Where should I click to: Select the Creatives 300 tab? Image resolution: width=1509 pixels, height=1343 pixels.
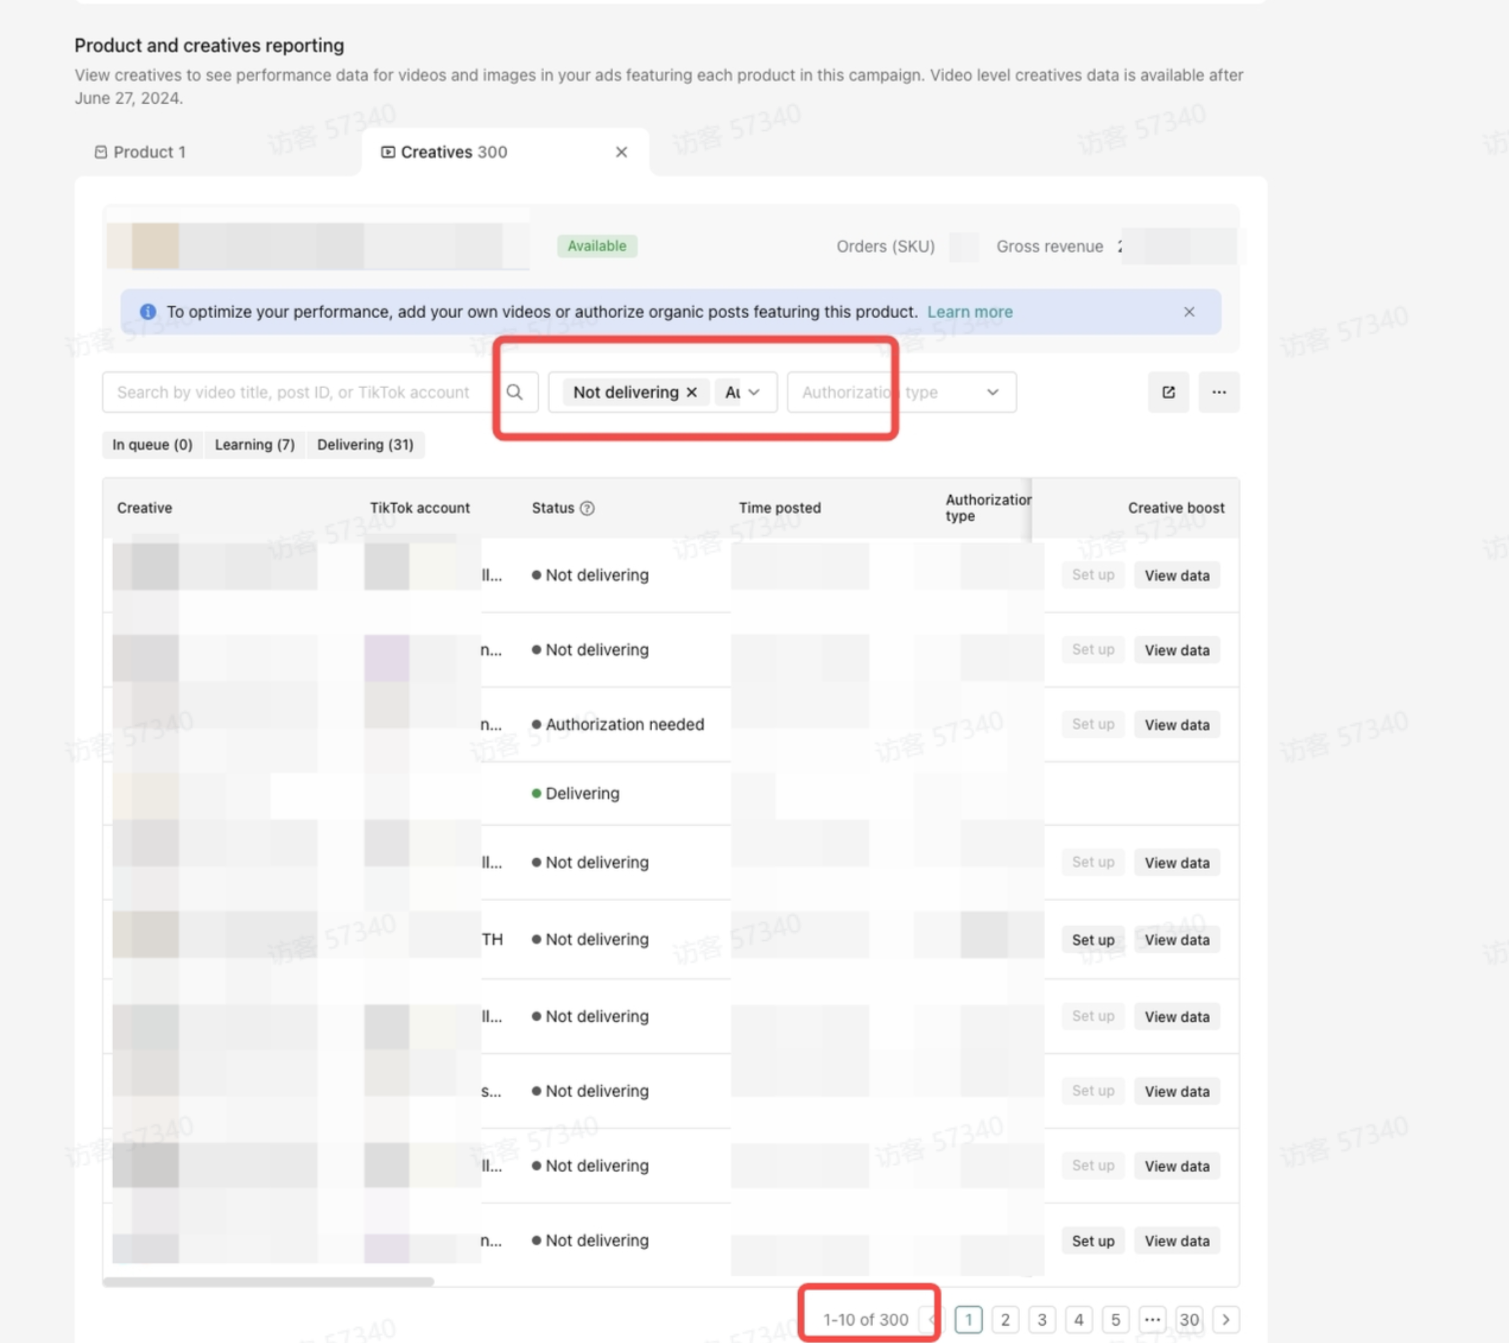444,152
